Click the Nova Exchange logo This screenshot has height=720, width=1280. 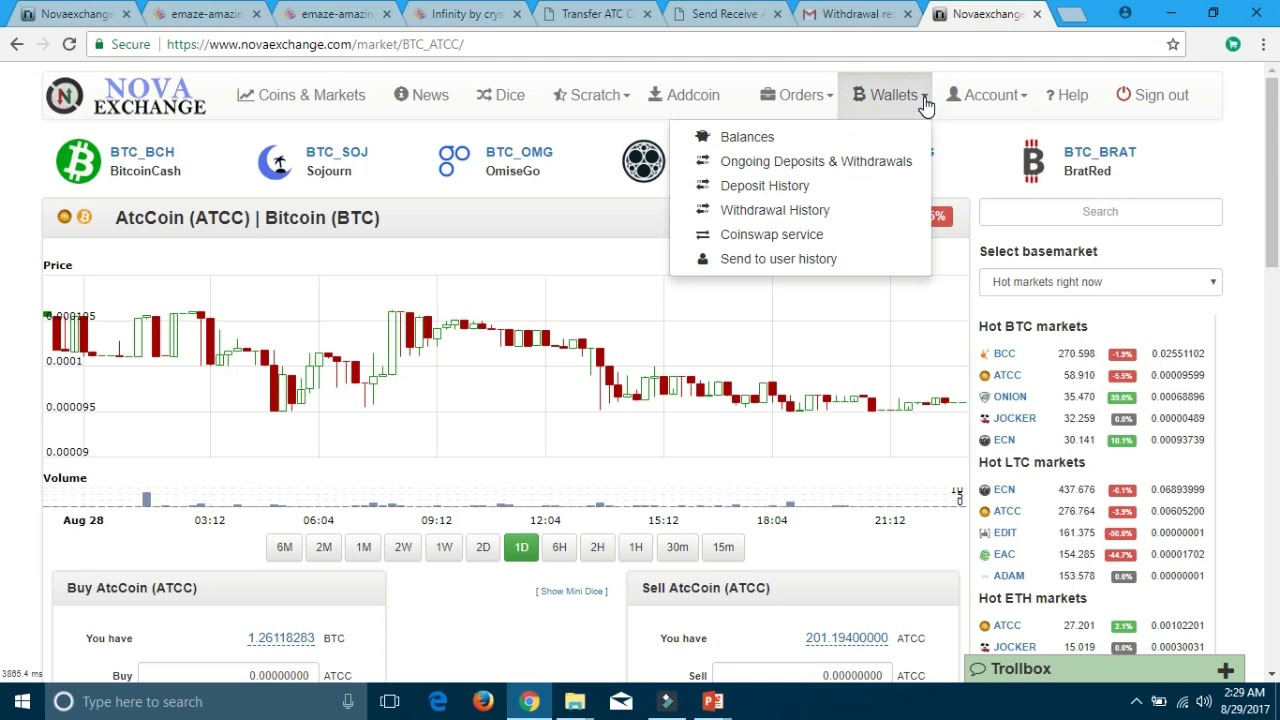click(x=126, y=96)
